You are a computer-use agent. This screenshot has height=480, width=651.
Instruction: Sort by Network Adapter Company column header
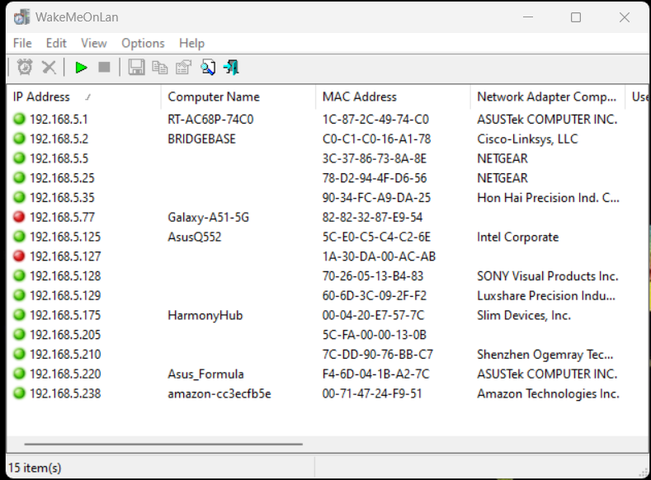point(546,97)
